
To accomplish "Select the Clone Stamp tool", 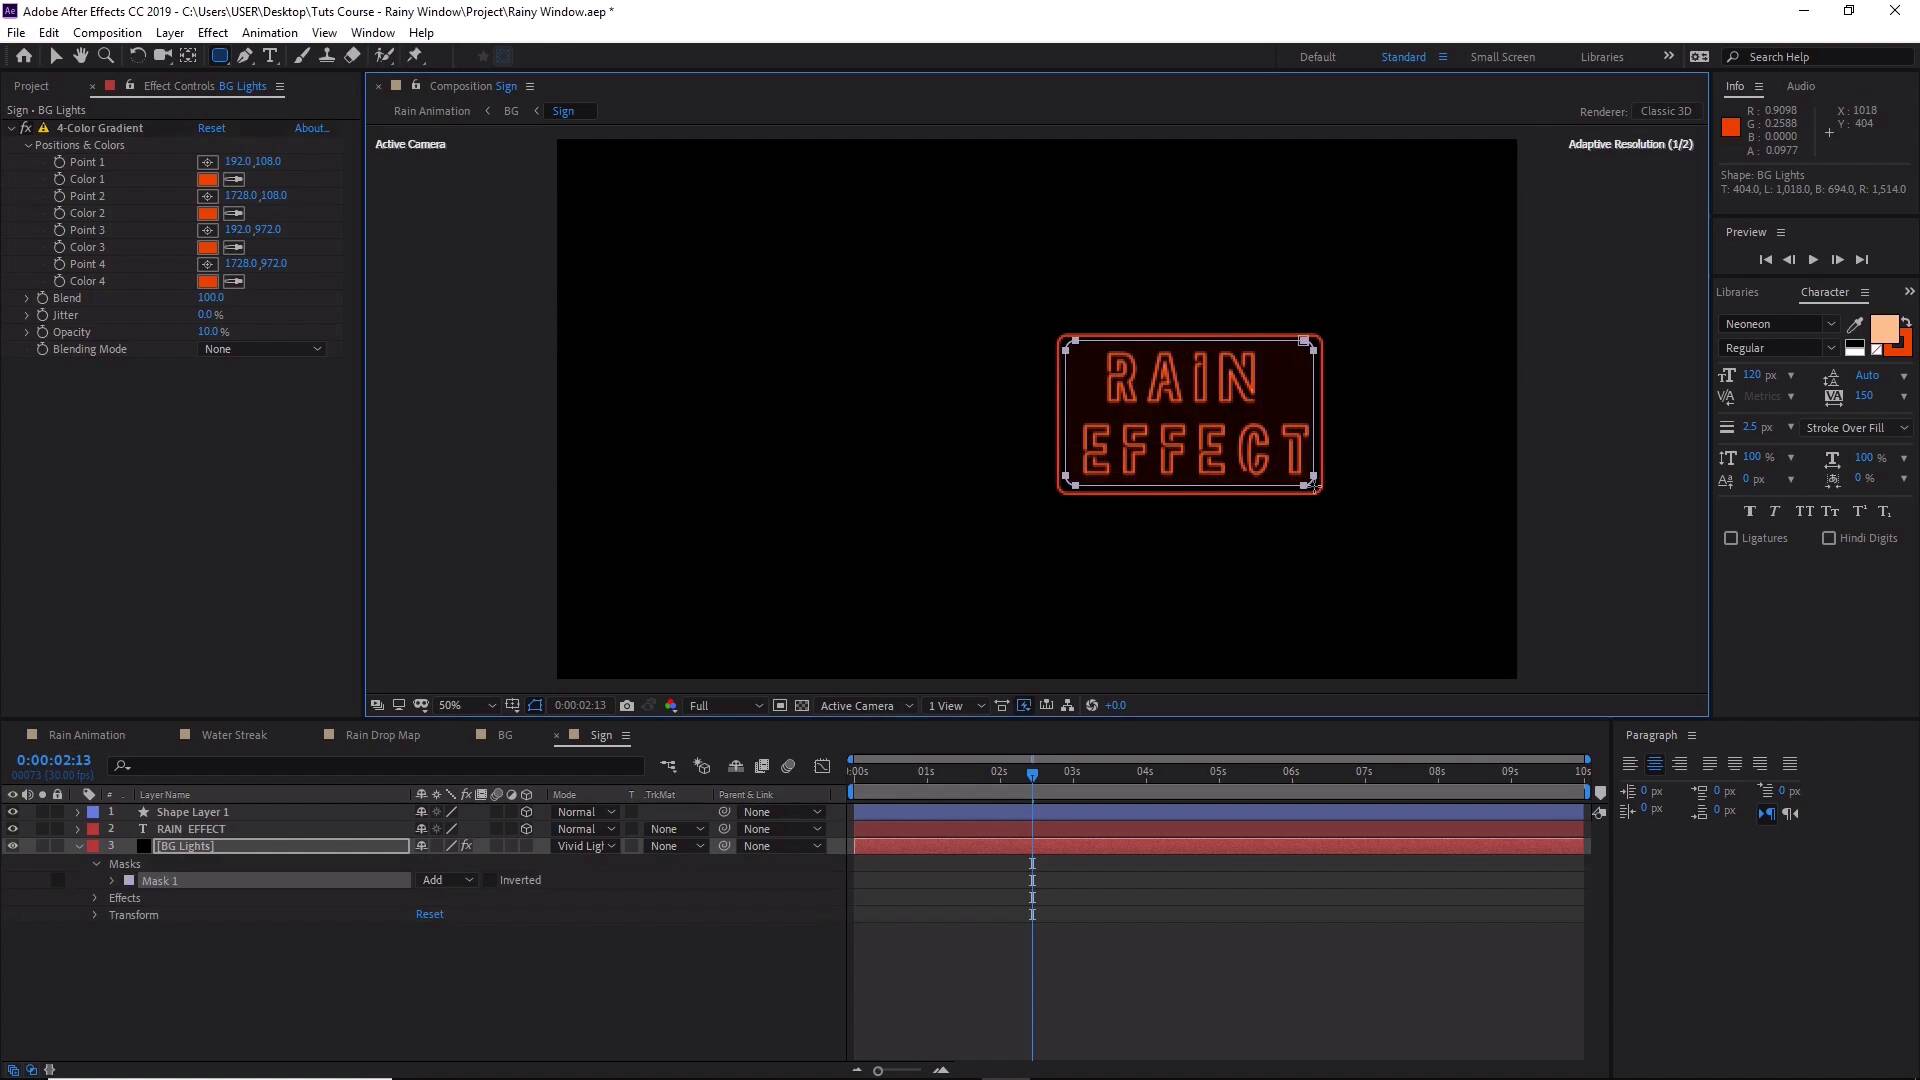I will pyautogui.click(x=326, y=56).
